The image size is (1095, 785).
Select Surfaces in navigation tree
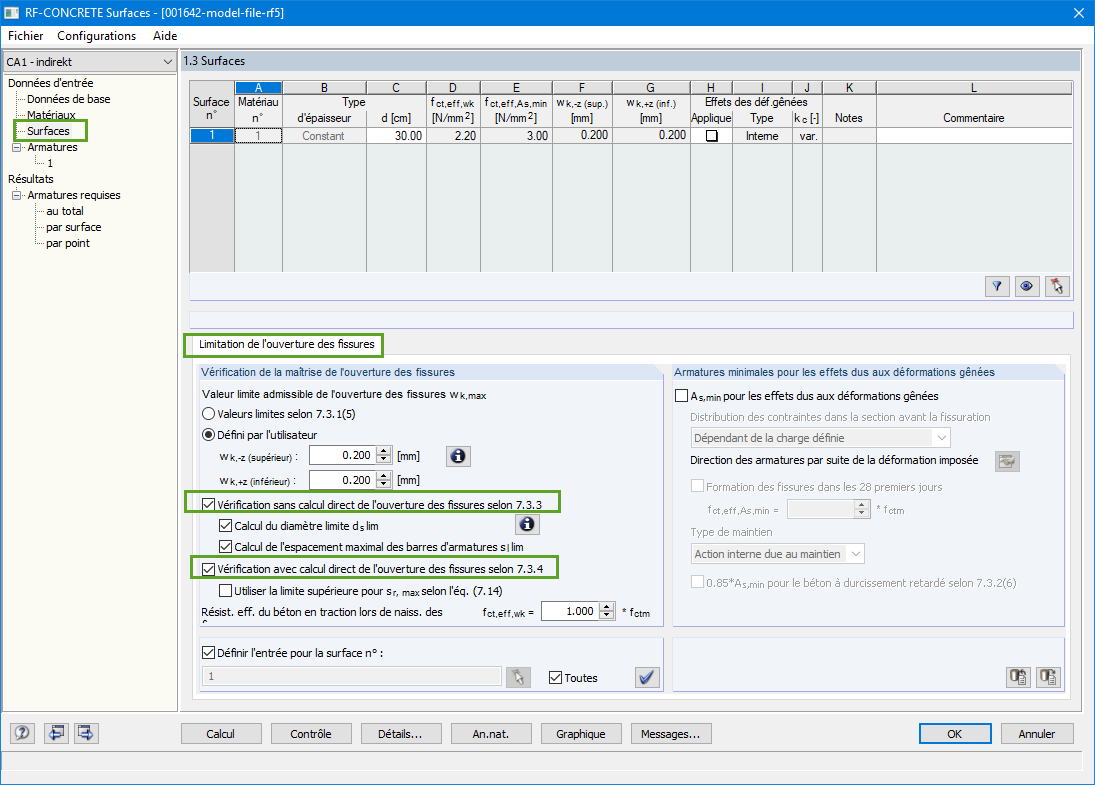click(x=48, y=131)
